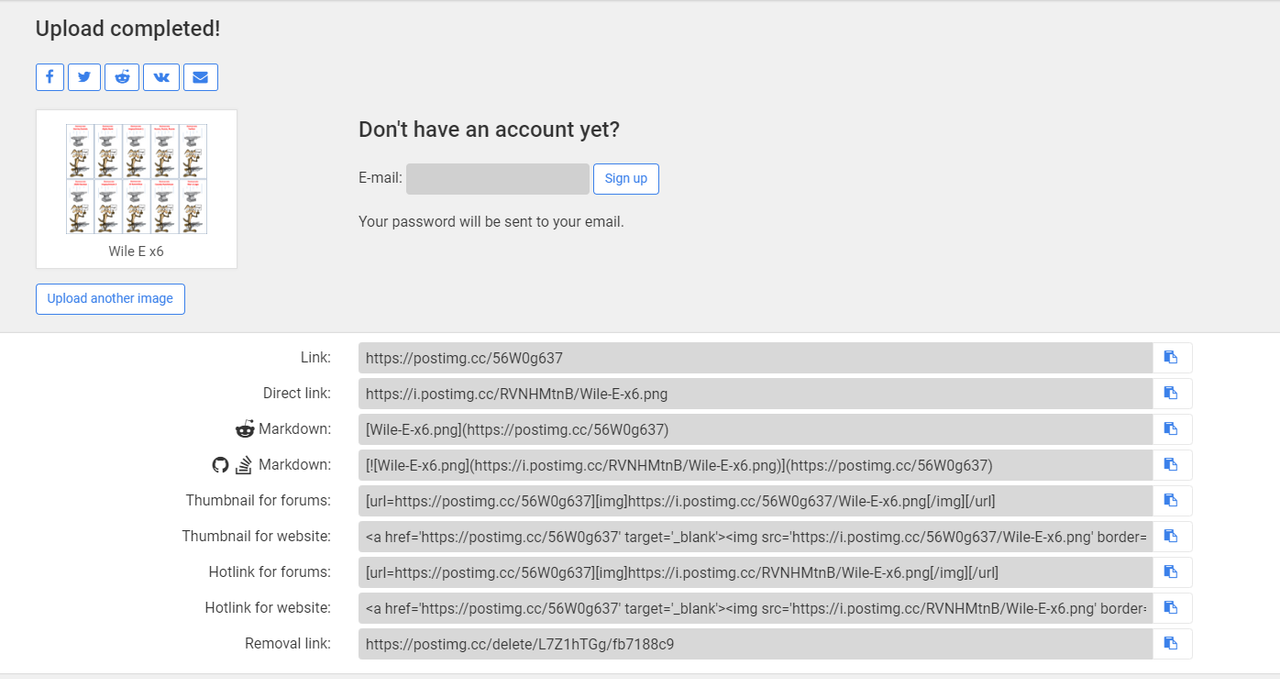
Task: Click the Sign up button
Action: click(626, 178)
